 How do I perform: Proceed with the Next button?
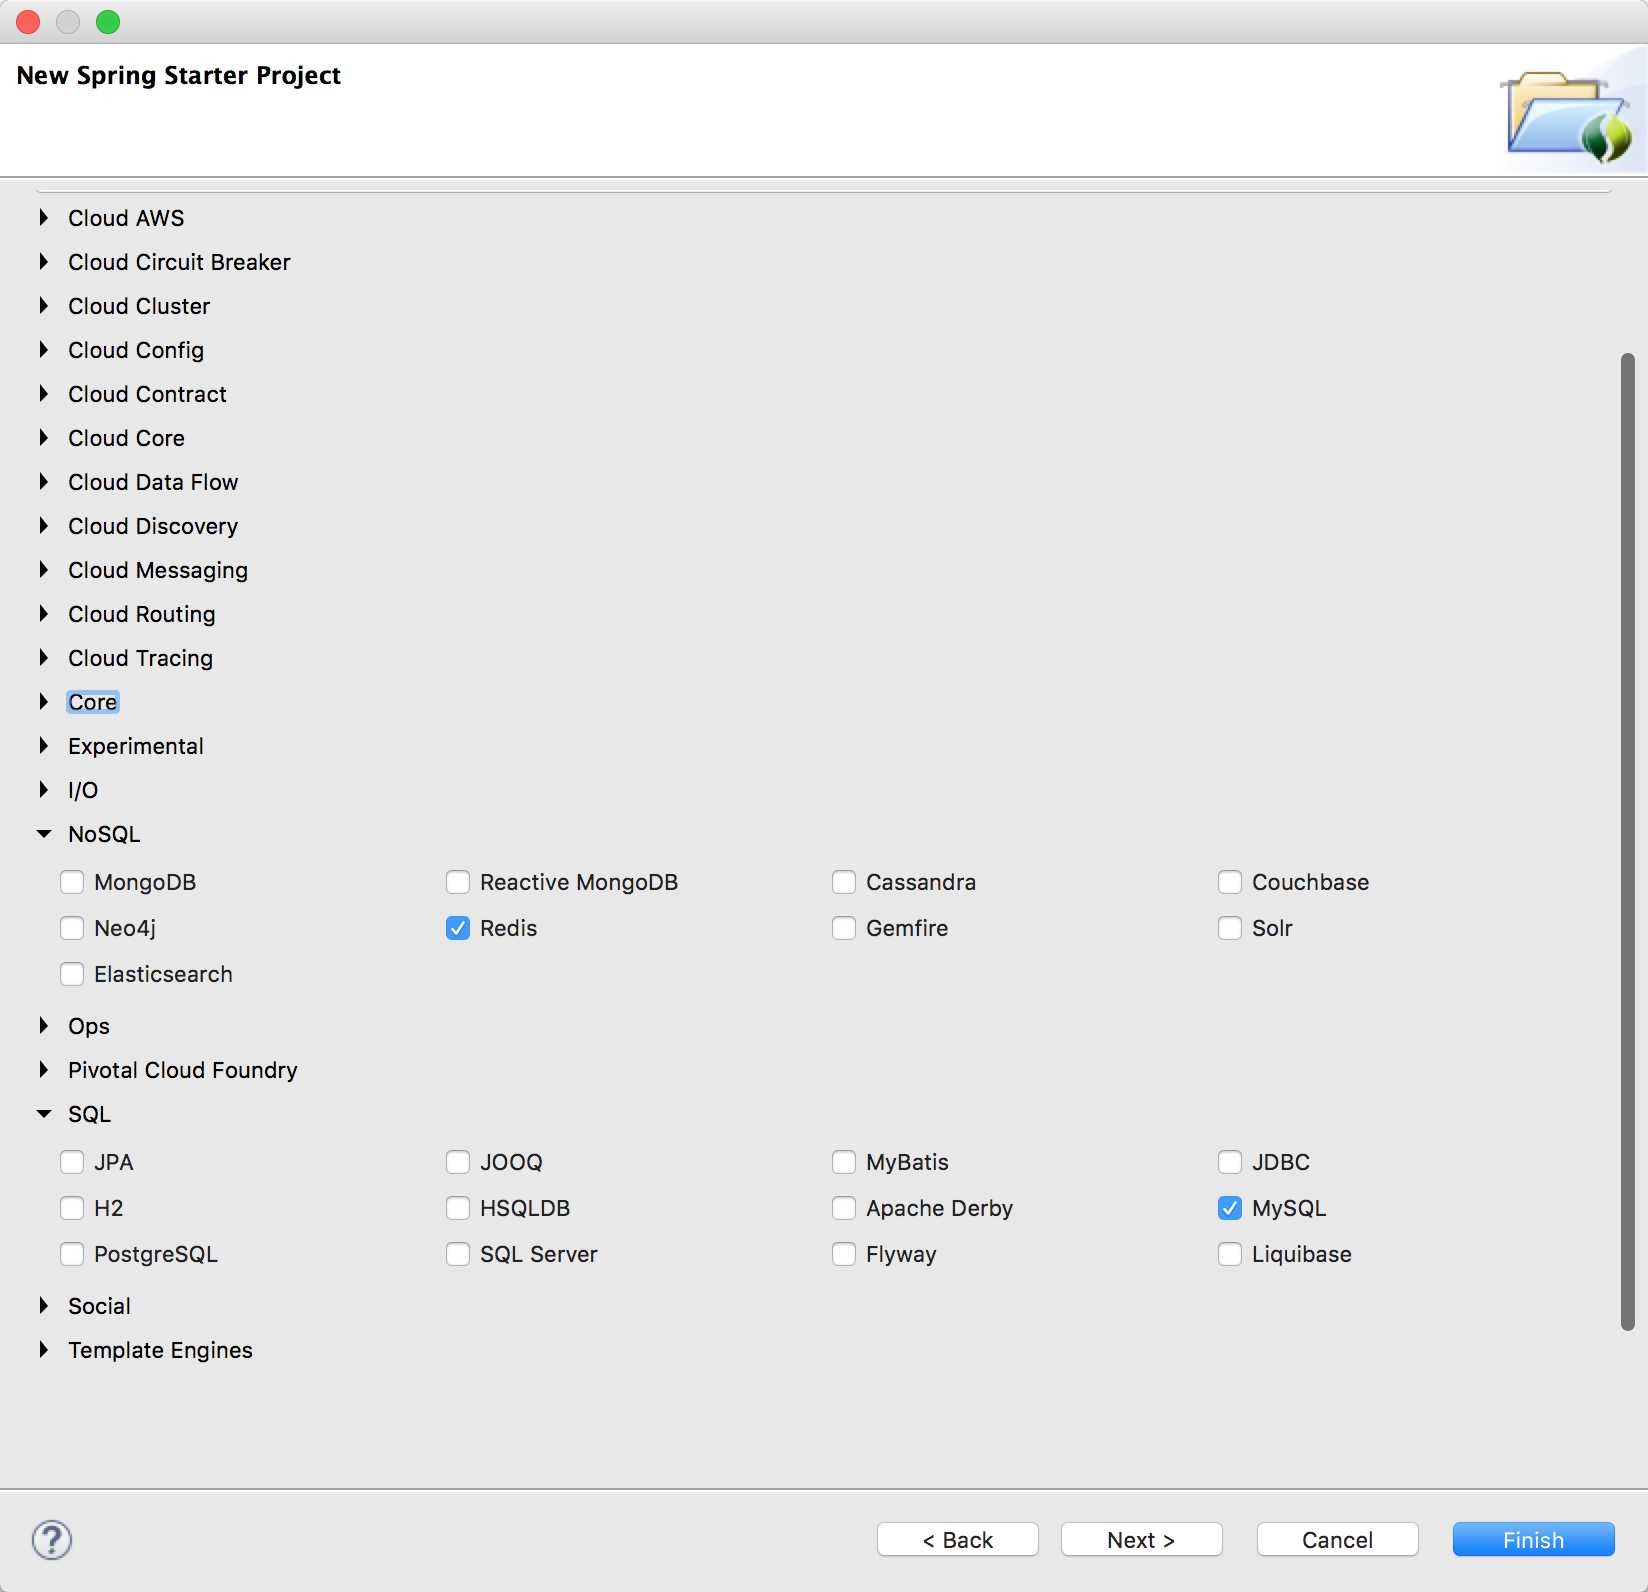1142,1540
